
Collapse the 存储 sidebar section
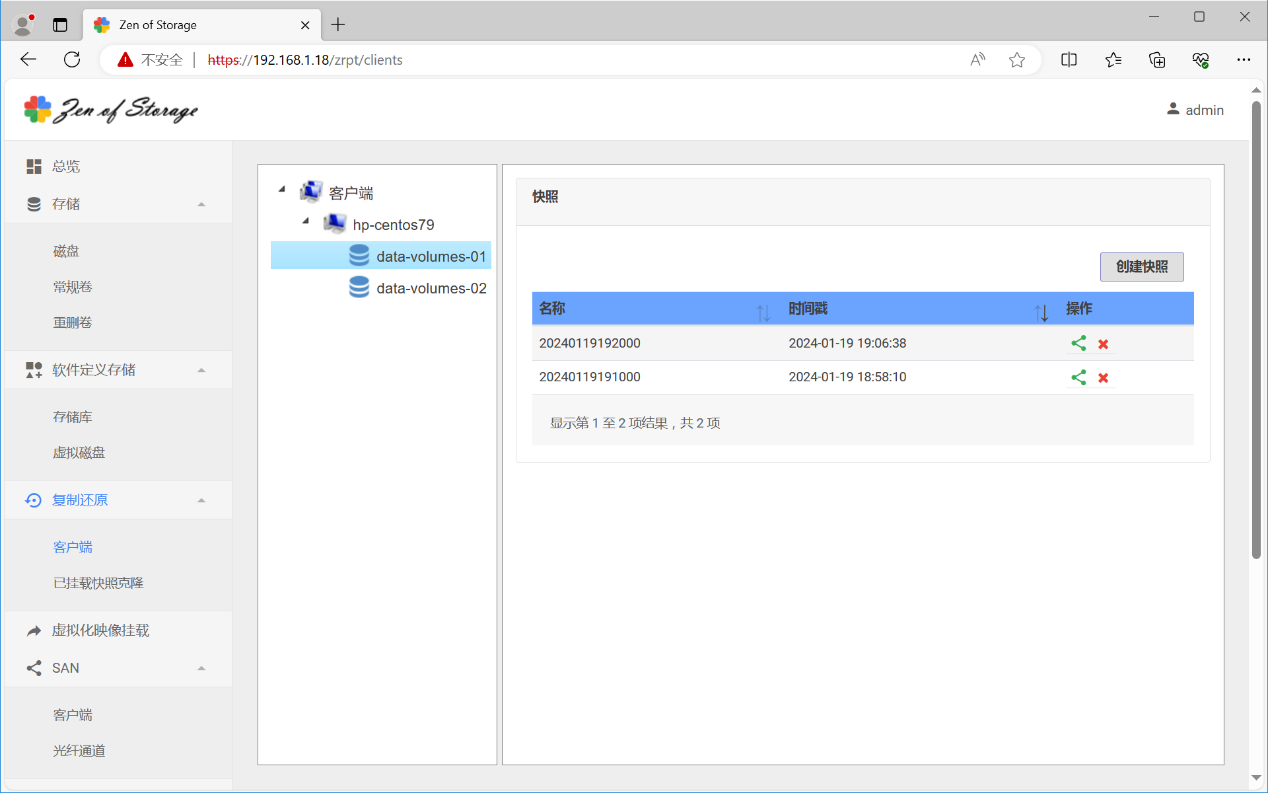[201, 204]
